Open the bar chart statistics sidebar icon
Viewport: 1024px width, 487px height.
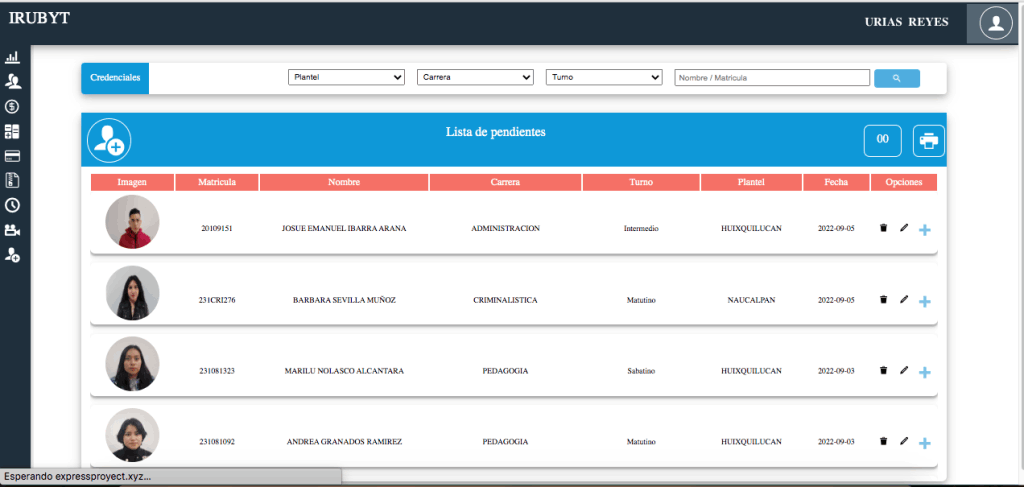coord(13,58)
